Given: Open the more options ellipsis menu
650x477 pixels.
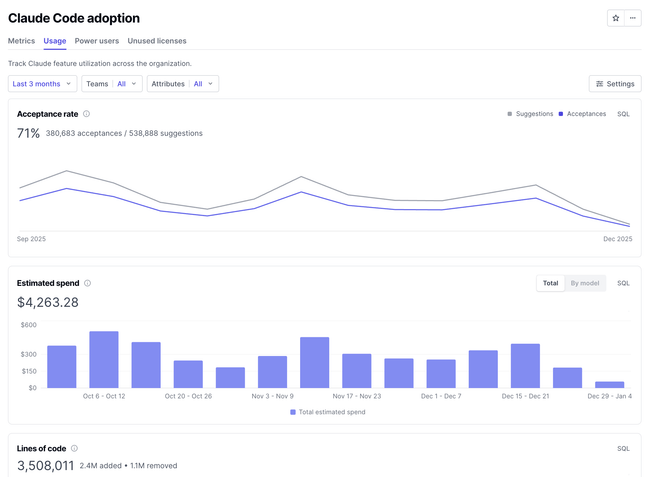Looking at the screenshot, I should coord(633,18).
